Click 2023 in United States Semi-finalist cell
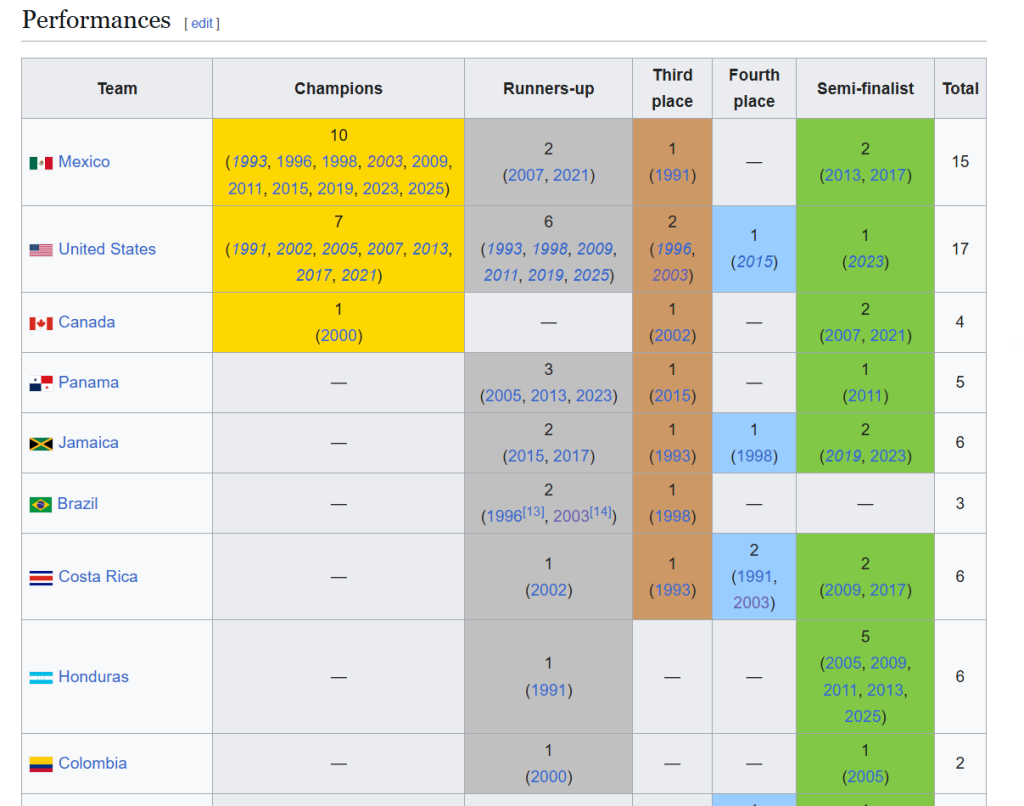This screenshot has width=1024, height=806. click(x=865, y=262)
